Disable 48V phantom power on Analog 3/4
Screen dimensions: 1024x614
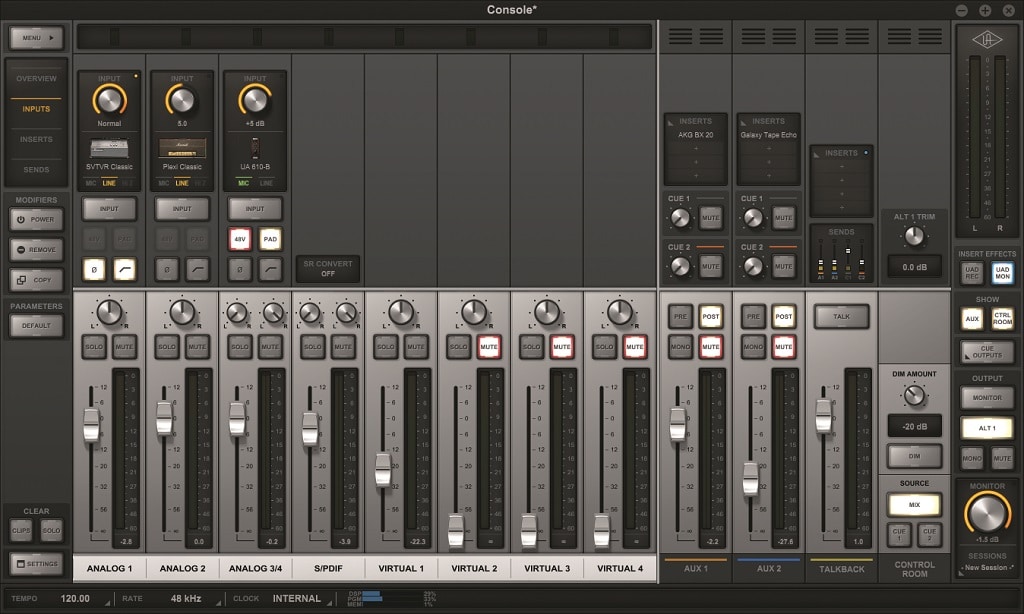tap(240, 239)
